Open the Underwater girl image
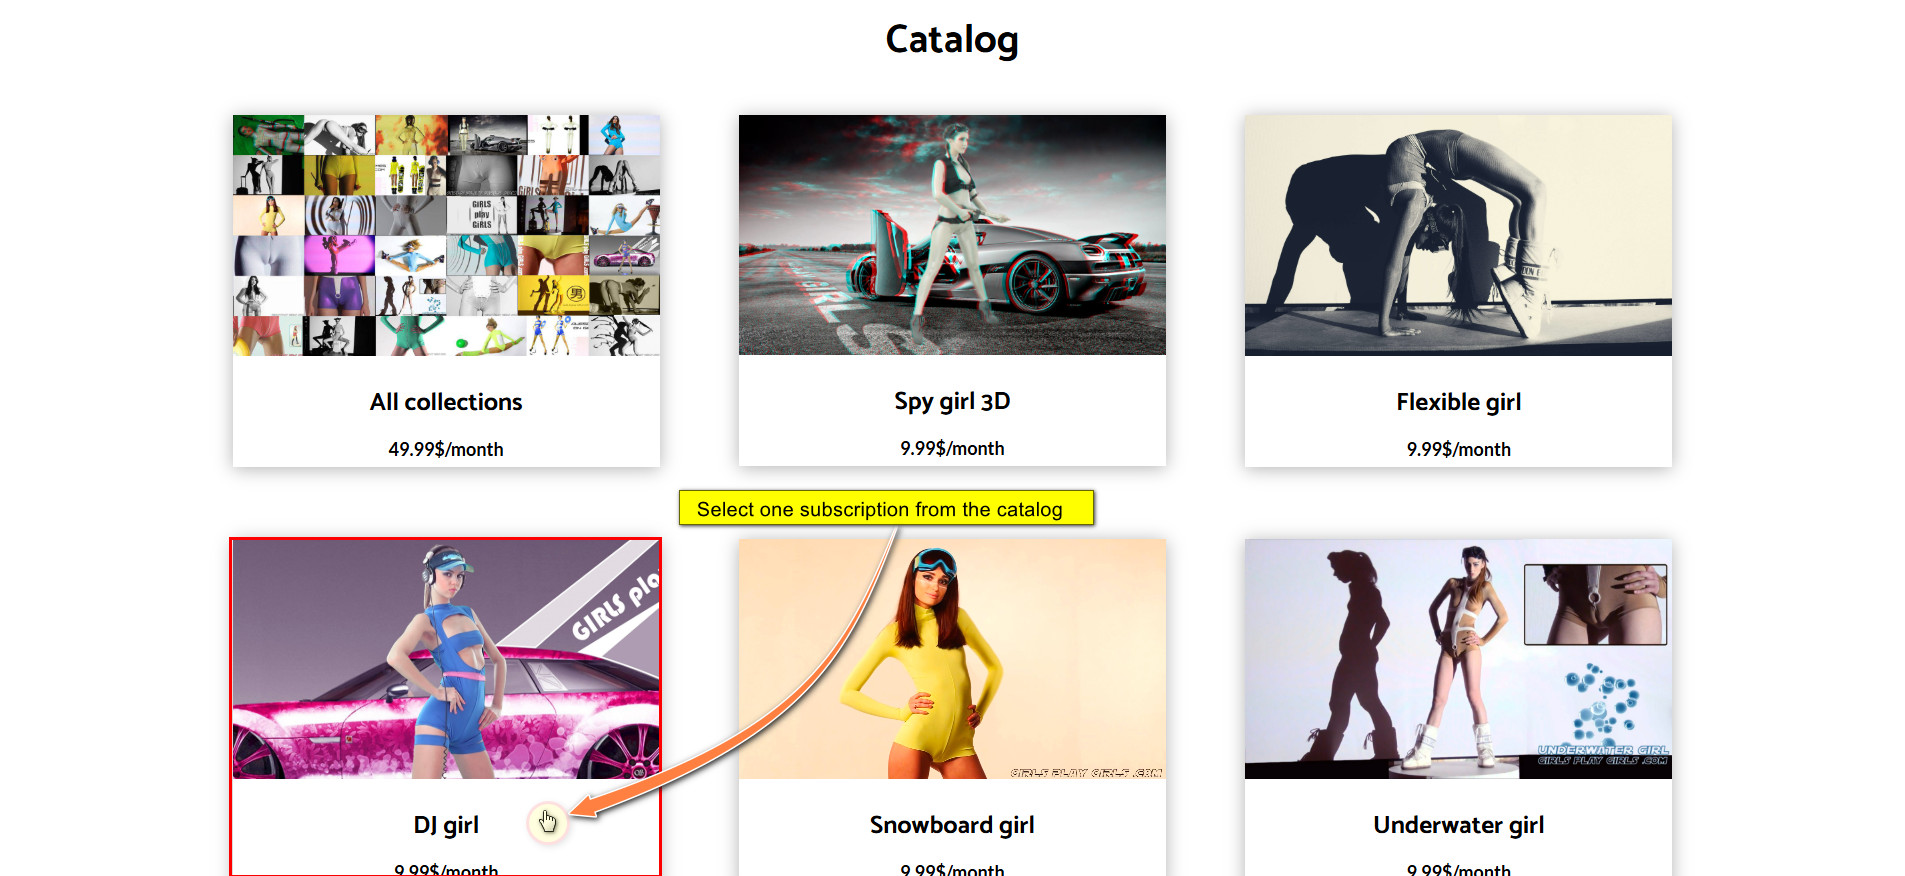The width and height of the screenshot is (1905, 876). click(x=1458, y=659)
